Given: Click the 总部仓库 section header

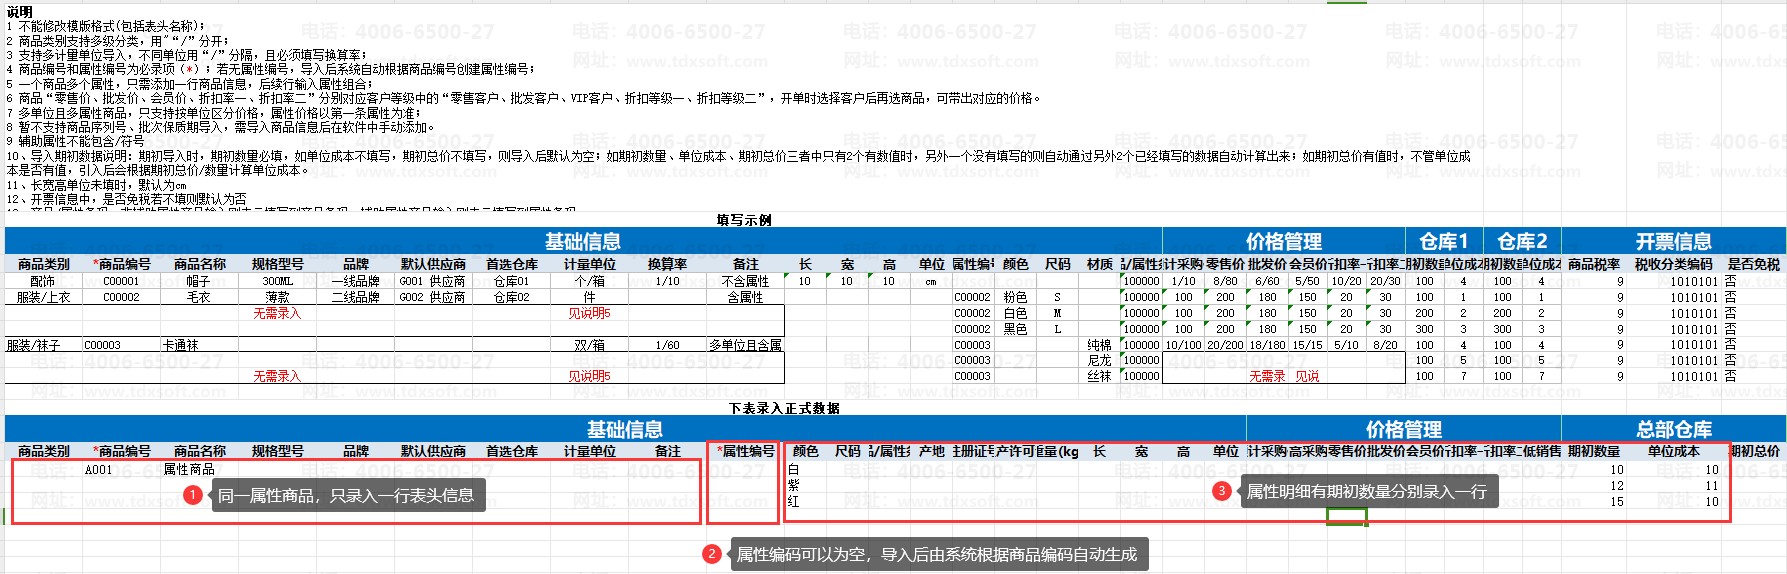Looking at the screenshot, I should pos(1673,429).
